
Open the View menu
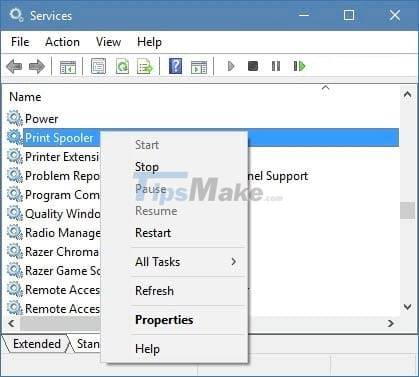click(108, 42)
